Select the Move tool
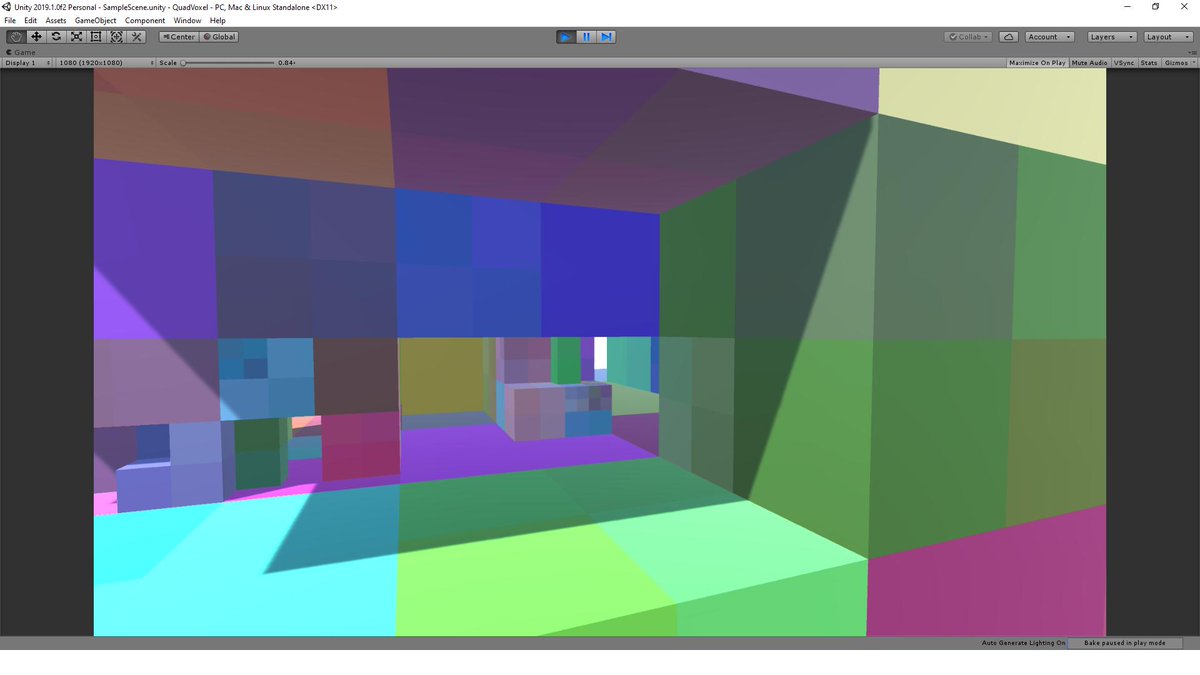1200x675 pixels. coord(37,37)
